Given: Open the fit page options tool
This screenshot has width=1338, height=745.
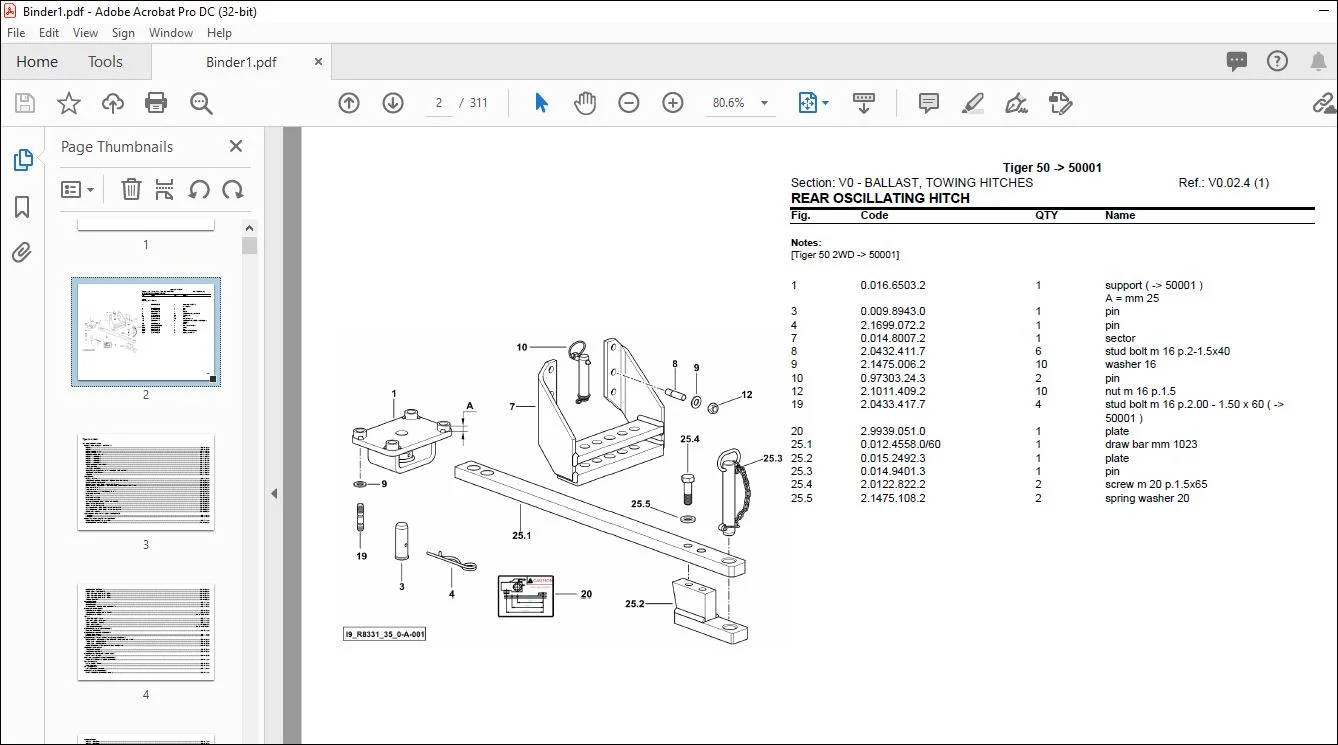Looking at the screenshot, I should tap(813, 103).
